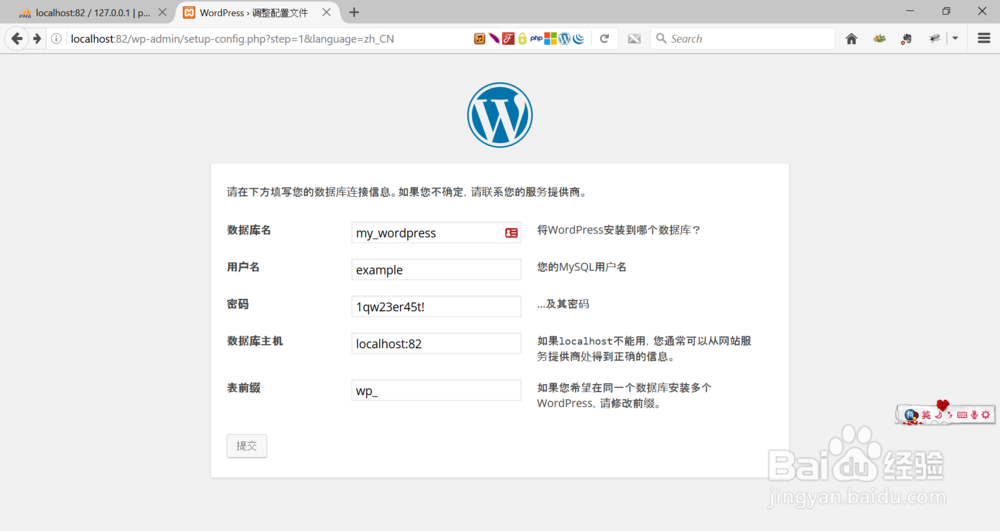
Task: Click the WordPress logo above the form
Action: [x=500, y=115]
